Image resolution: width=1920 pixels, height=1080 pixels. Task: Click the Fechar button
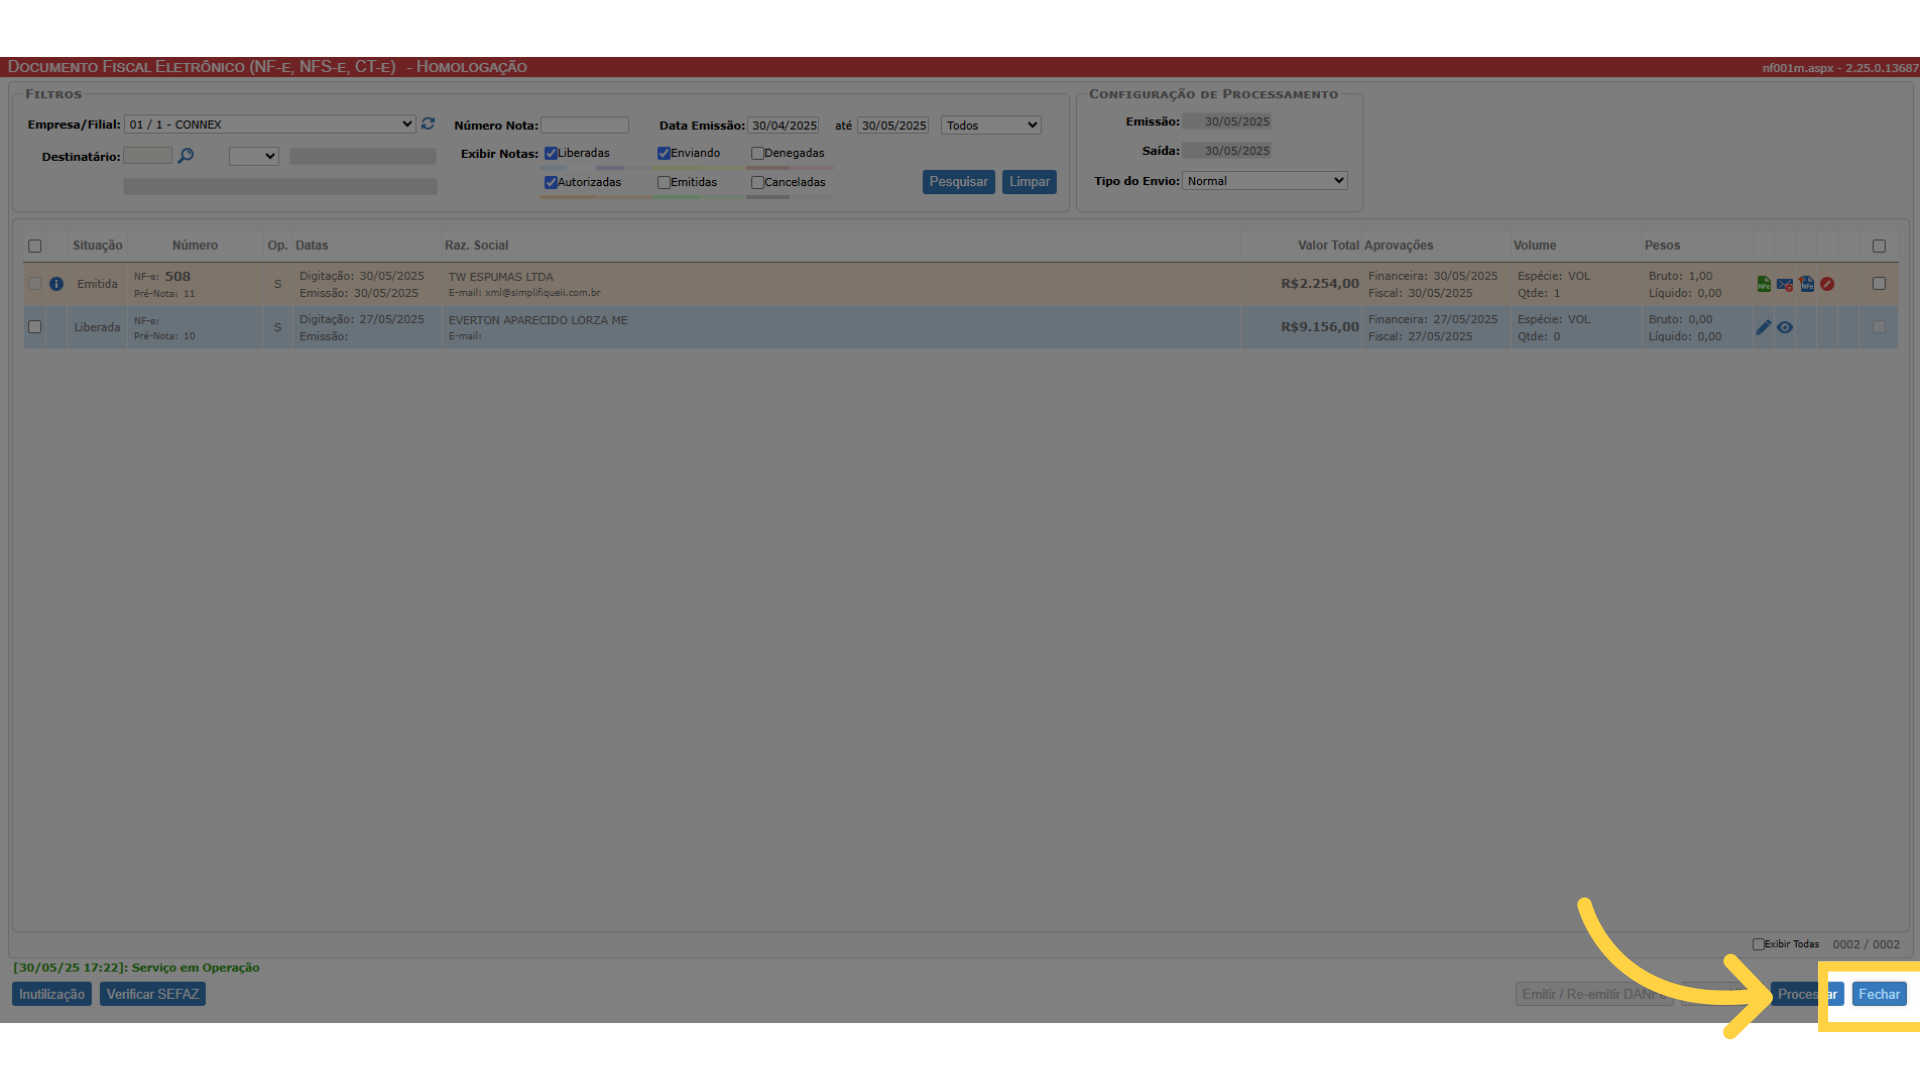pyautogui.click(x=1879, y=994)
